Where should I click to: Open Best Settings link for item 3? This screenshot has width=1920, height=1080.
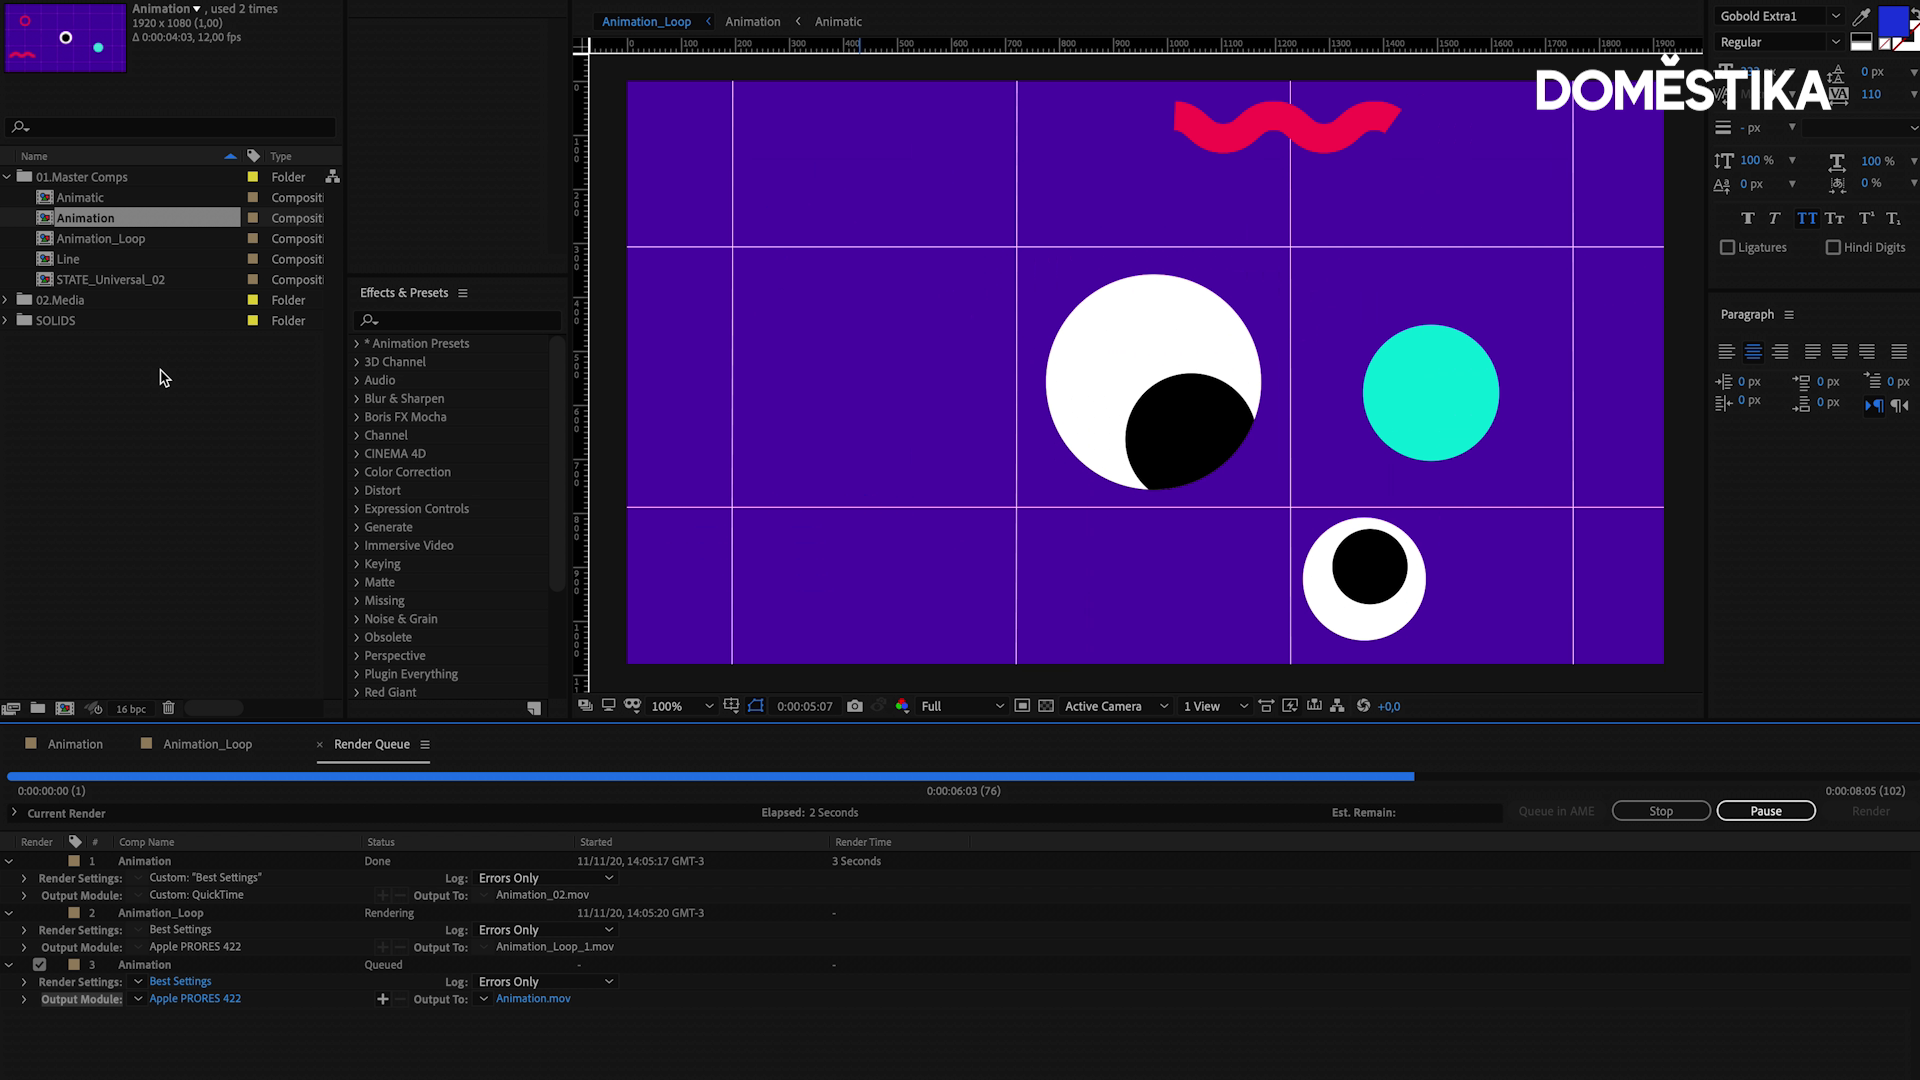180,982
